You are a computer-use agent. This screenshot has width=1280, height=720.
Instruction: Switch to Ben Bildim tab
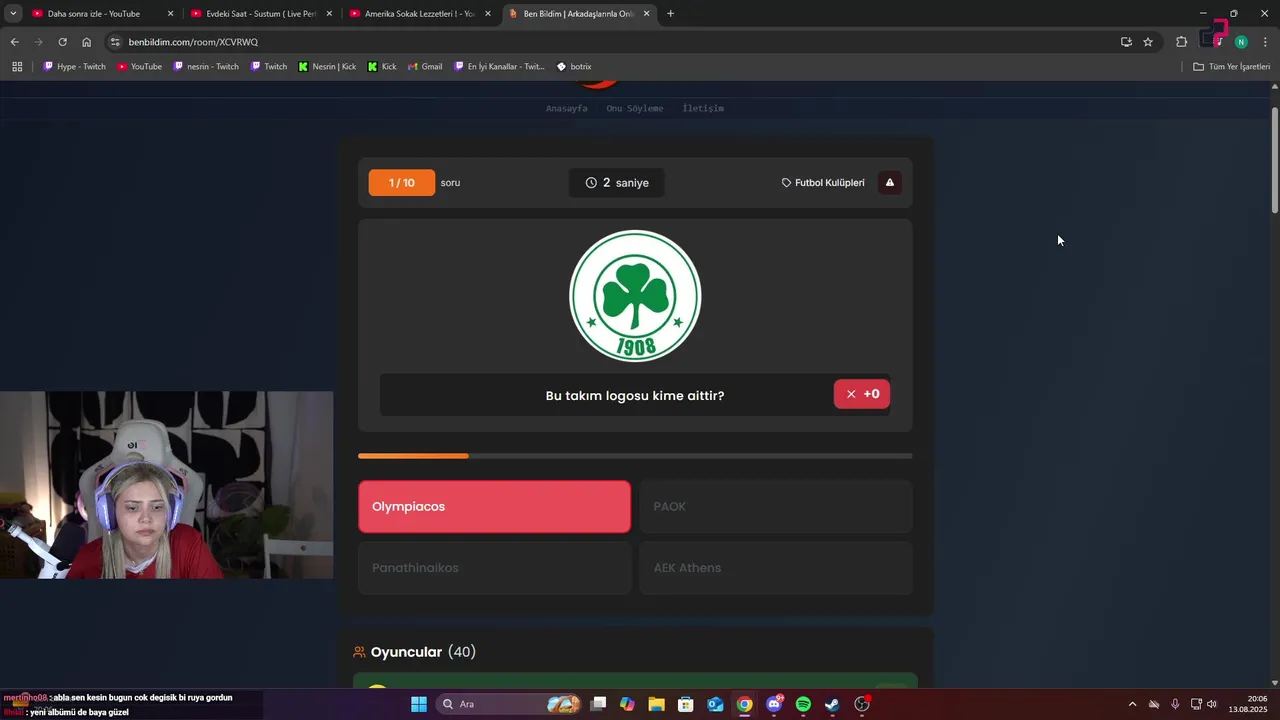[578, 14]
